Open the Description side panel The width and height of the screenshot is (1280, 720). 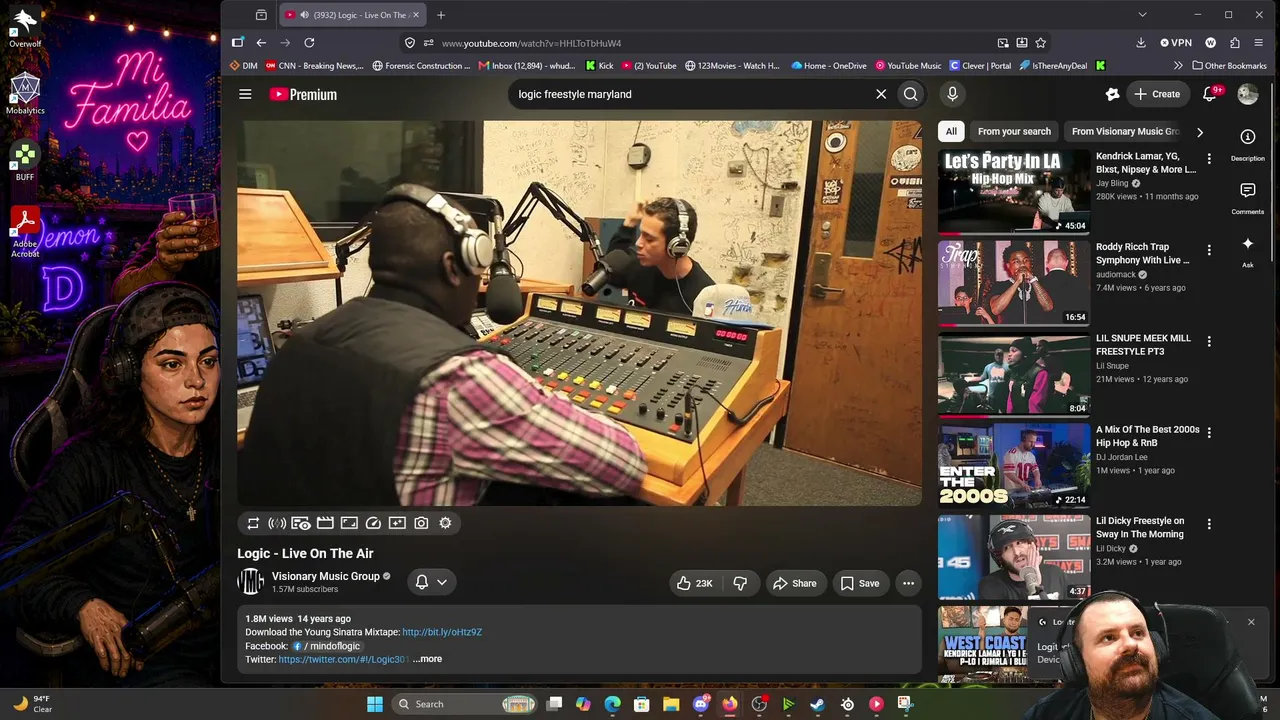pyautogui.click(x=1248, y=144)
